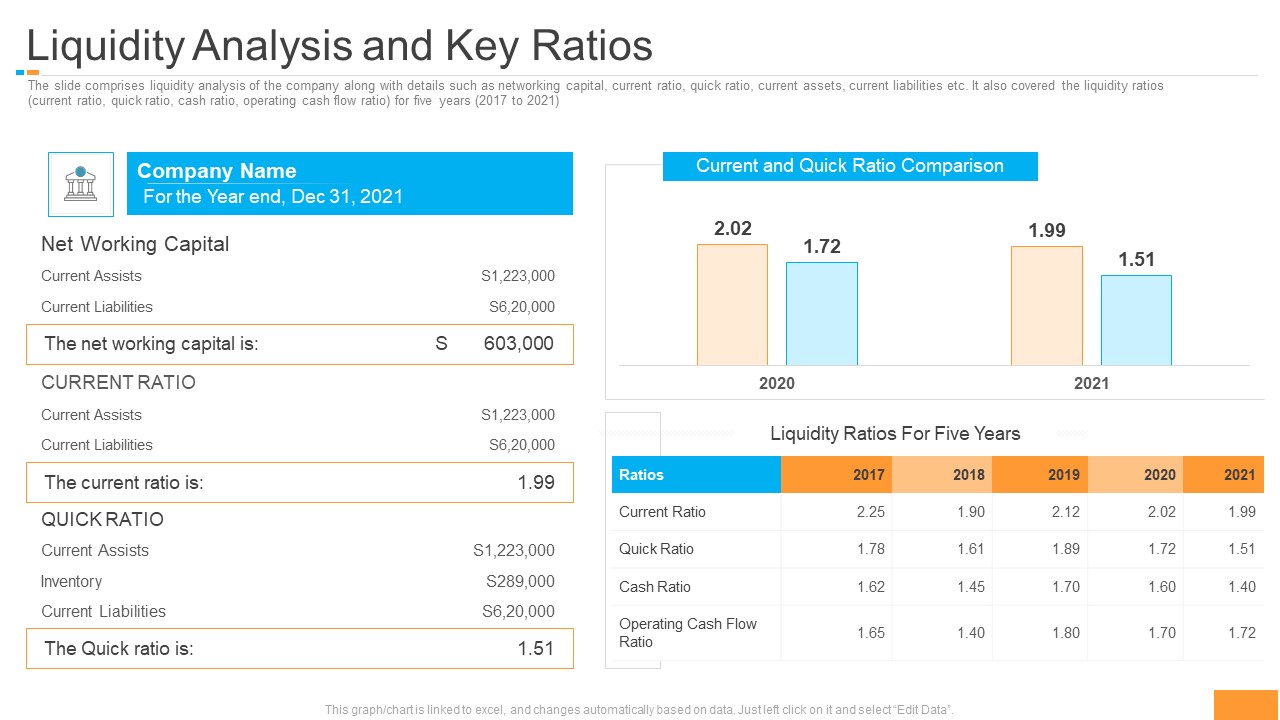Select the blue 2021 bar labeled 1.51
Viewport: 1280px width, 720px height.
tap(1136, 320)
